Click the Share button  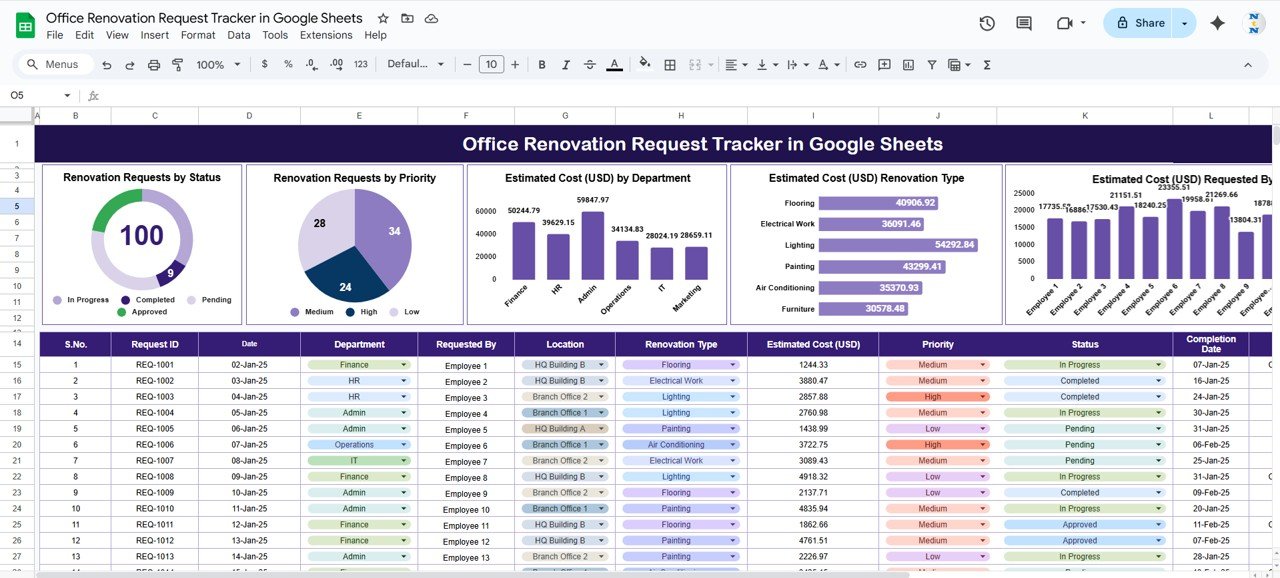point(1139,23)
